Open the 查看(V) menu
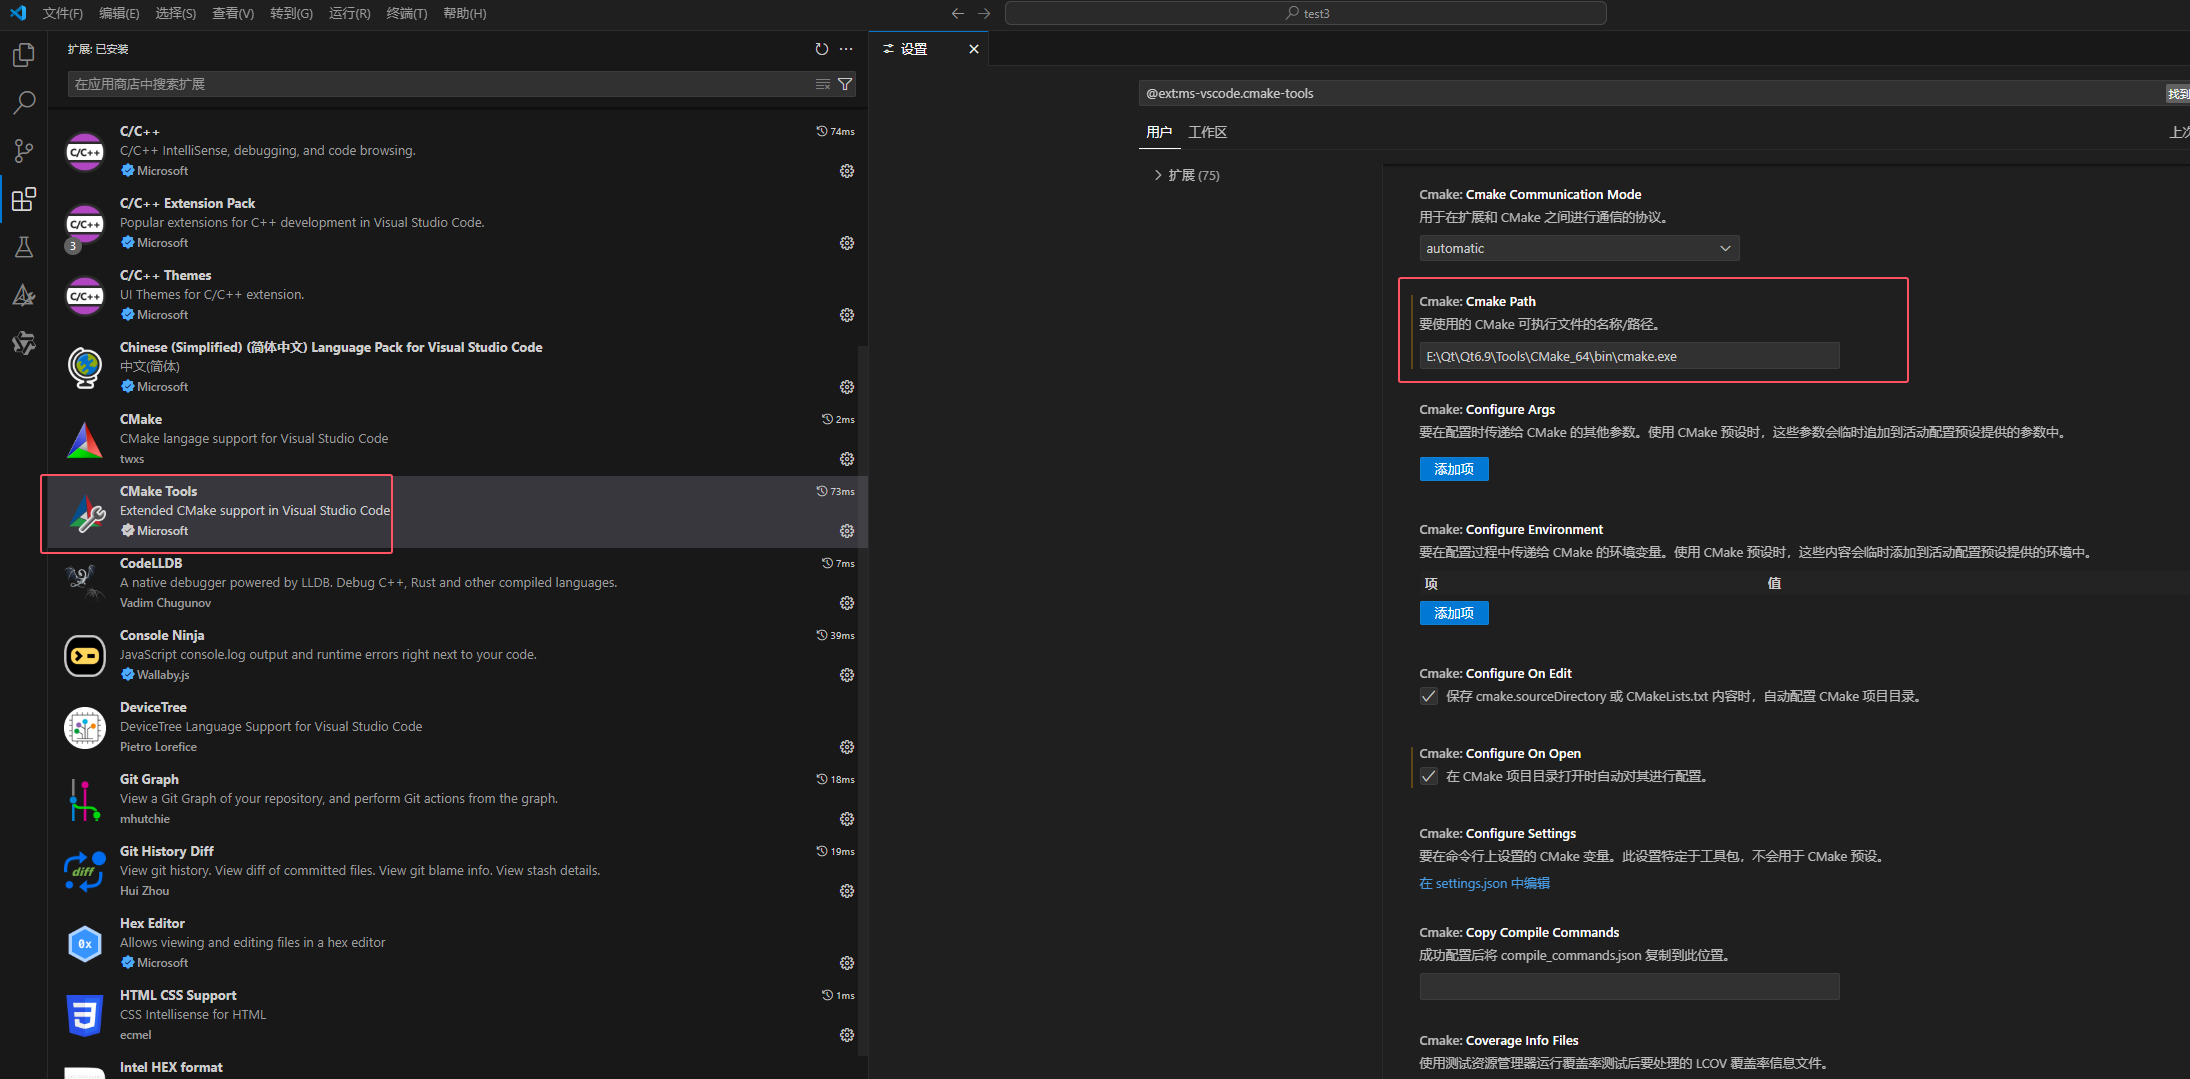This screenshot has height=1079, width=2190. pos(233,13)
